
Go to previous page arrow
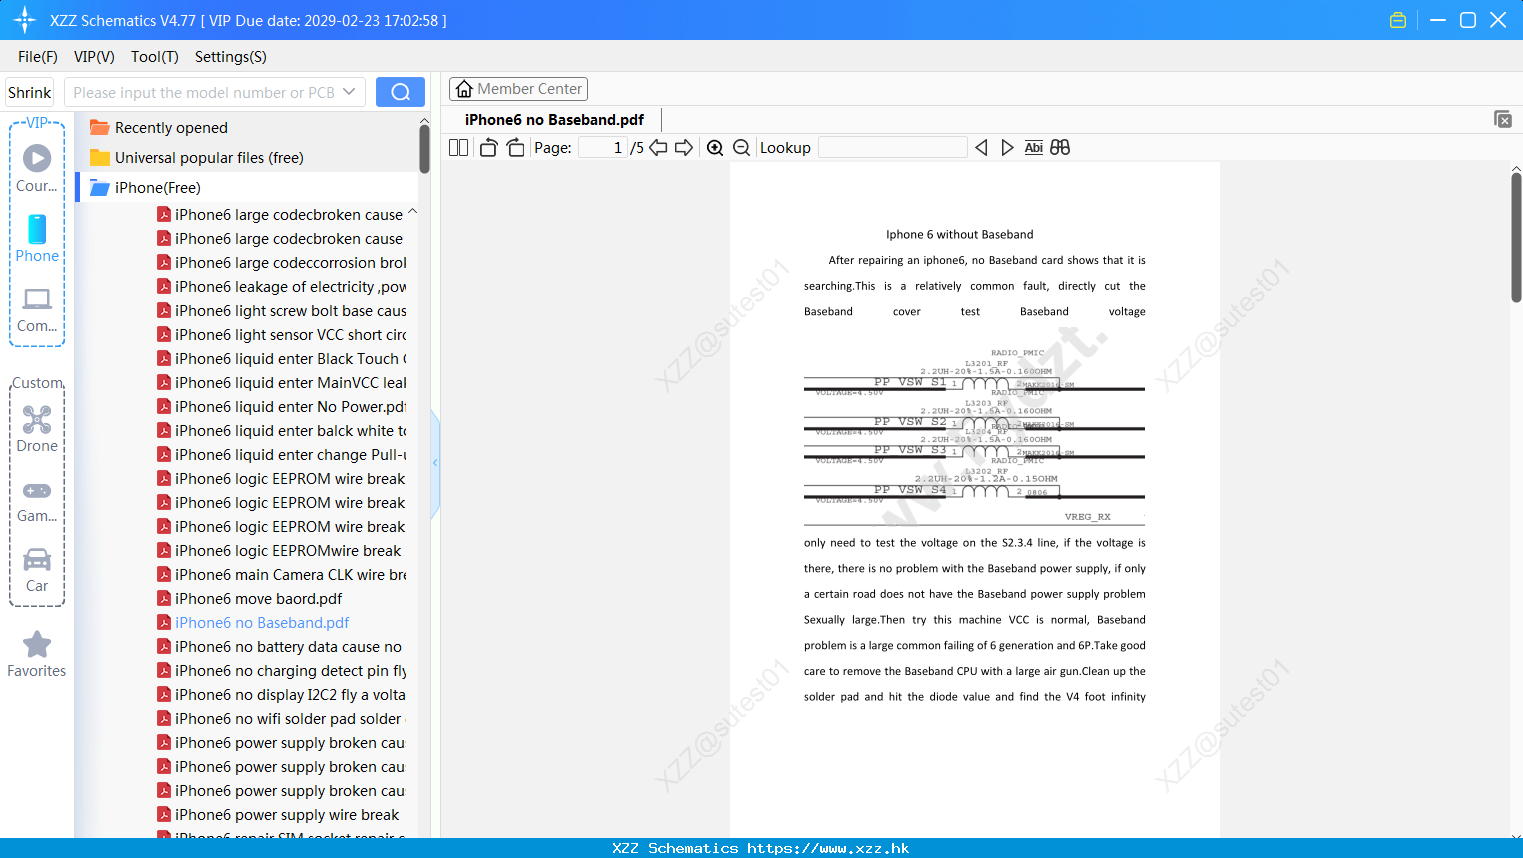658,148
